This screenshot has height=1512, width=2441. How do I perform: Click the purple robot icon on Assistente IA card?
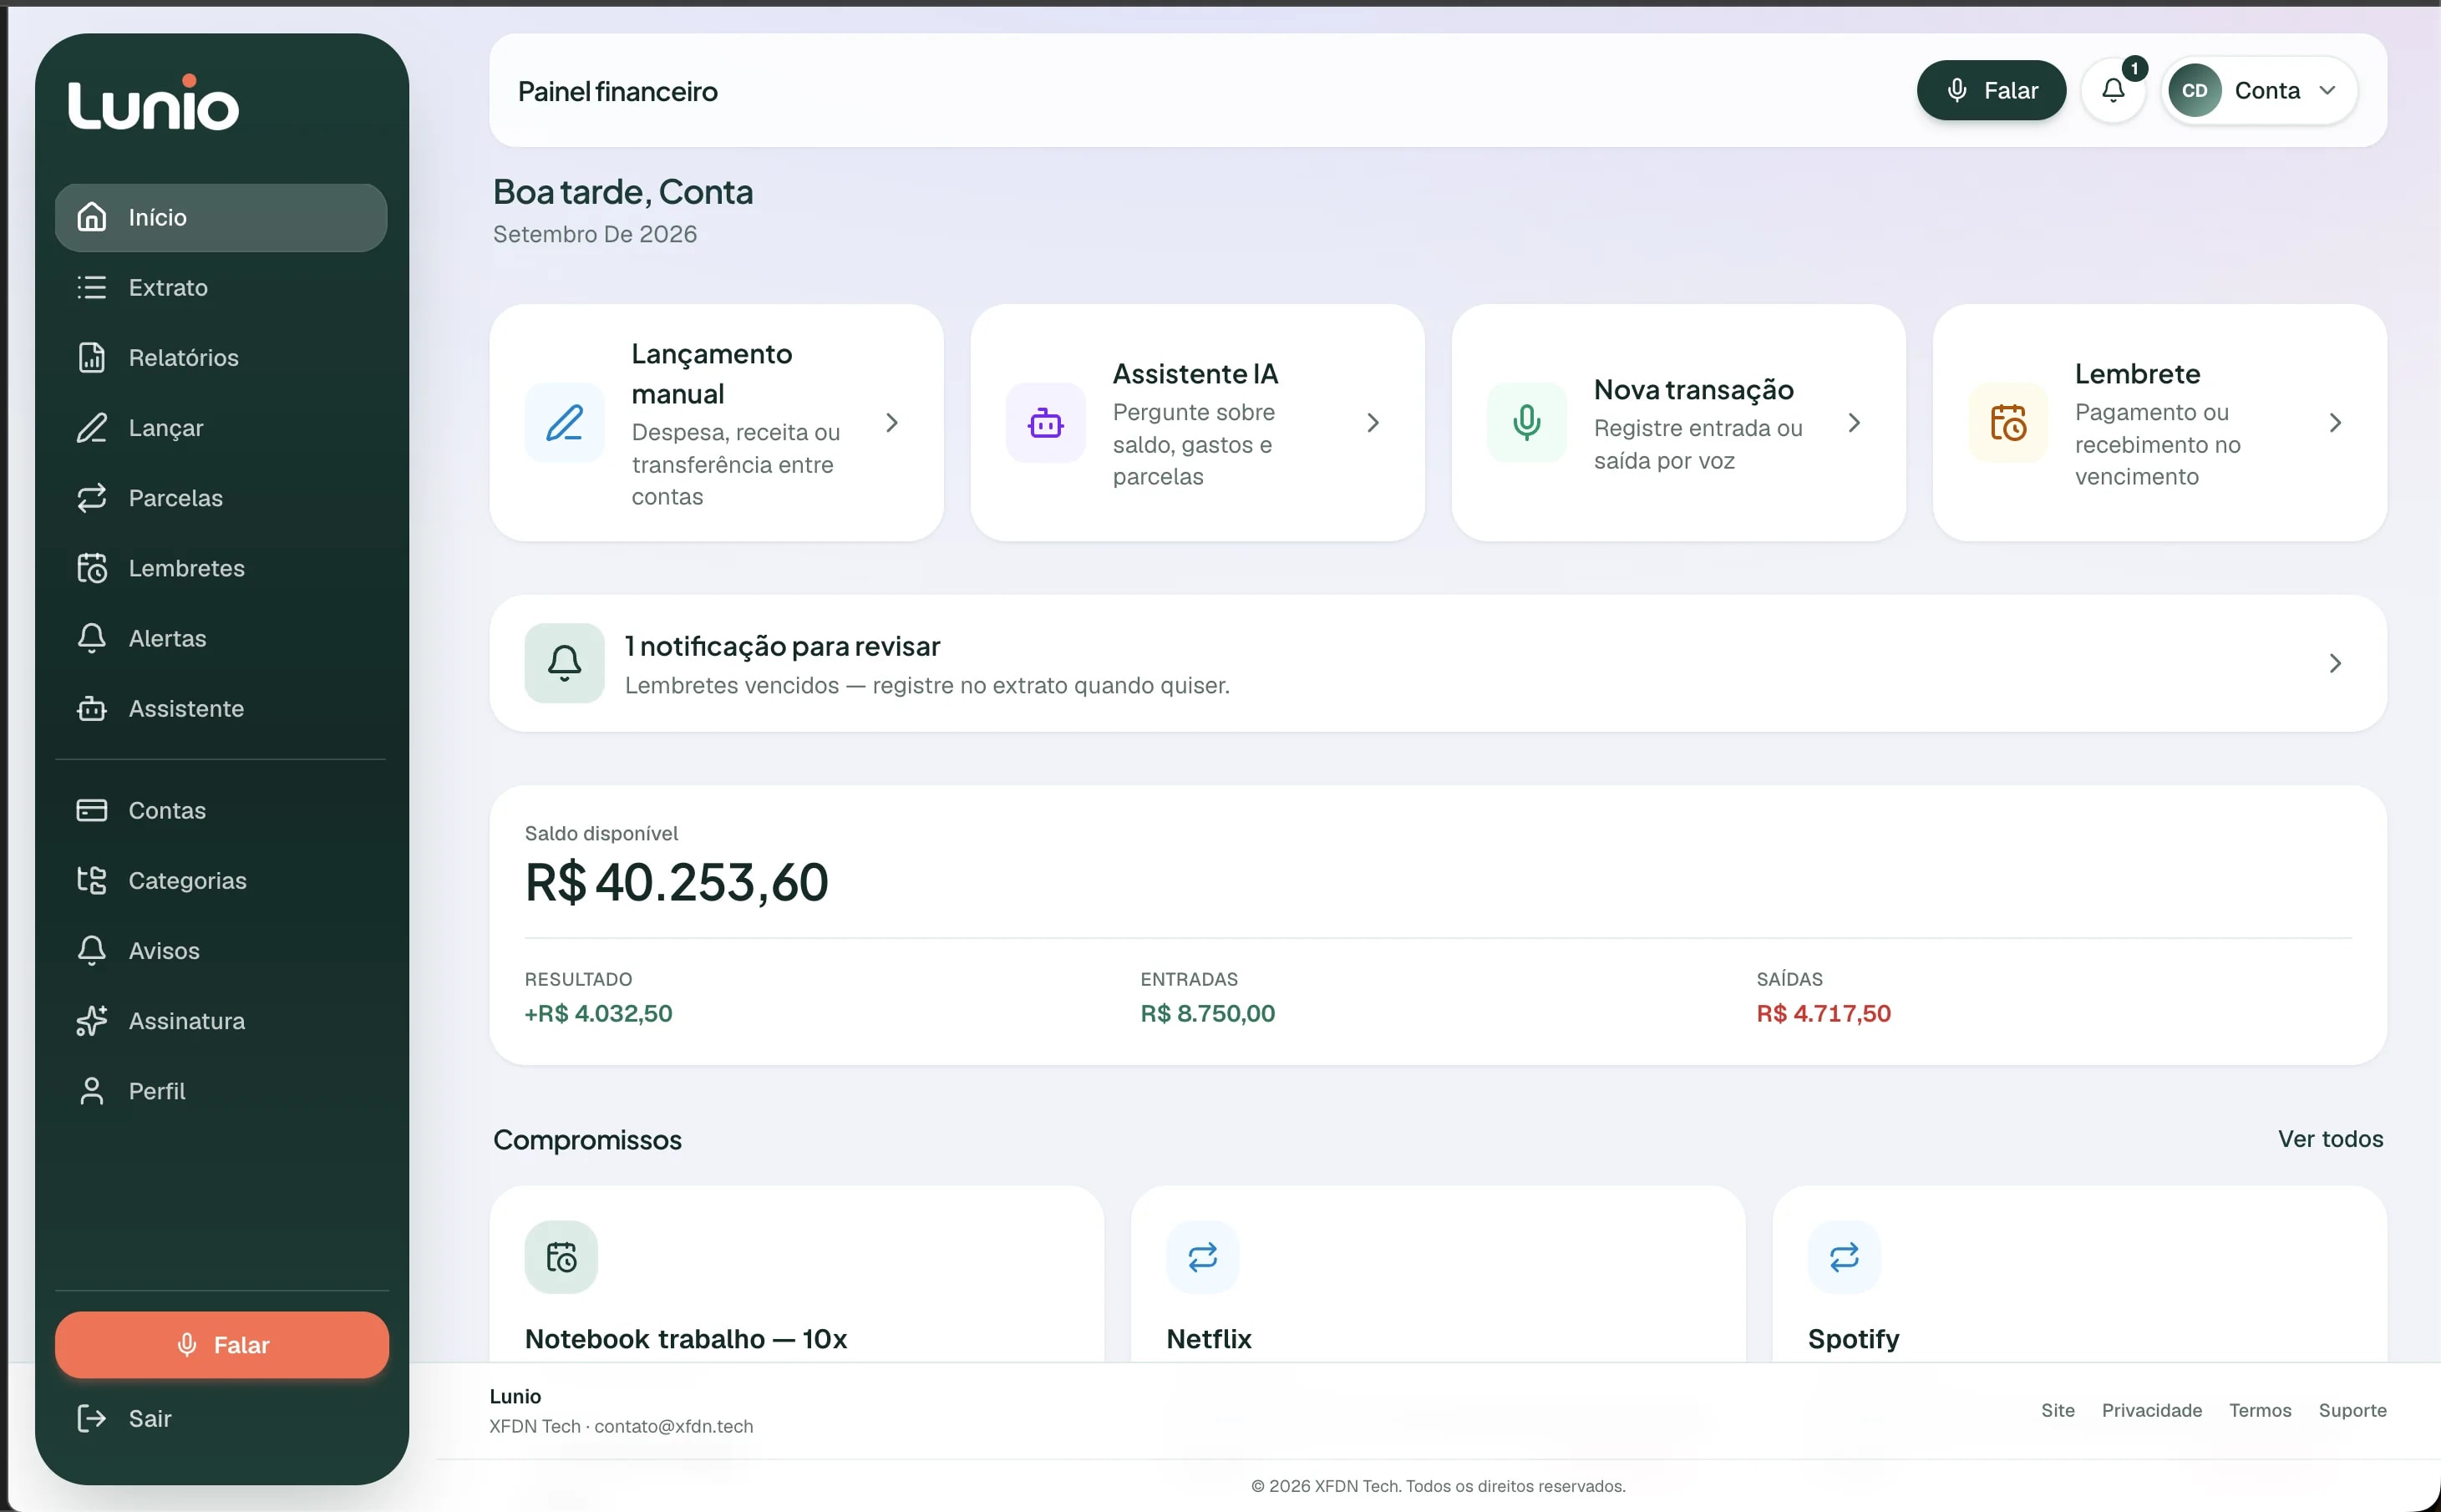[1046, 423]
